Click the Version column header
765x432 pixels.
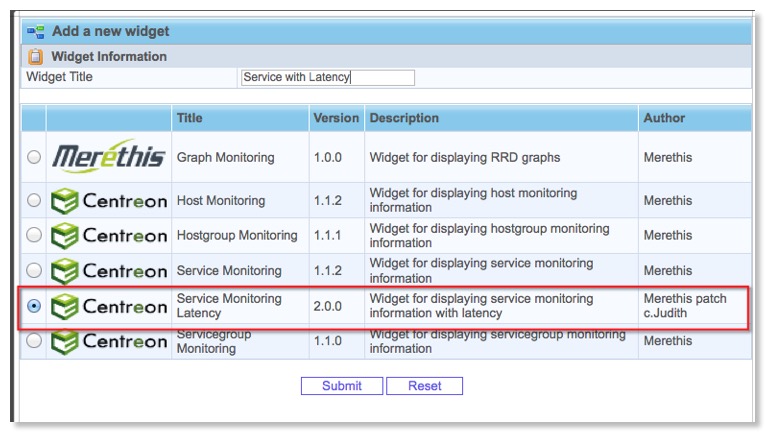tap(336, 118)
